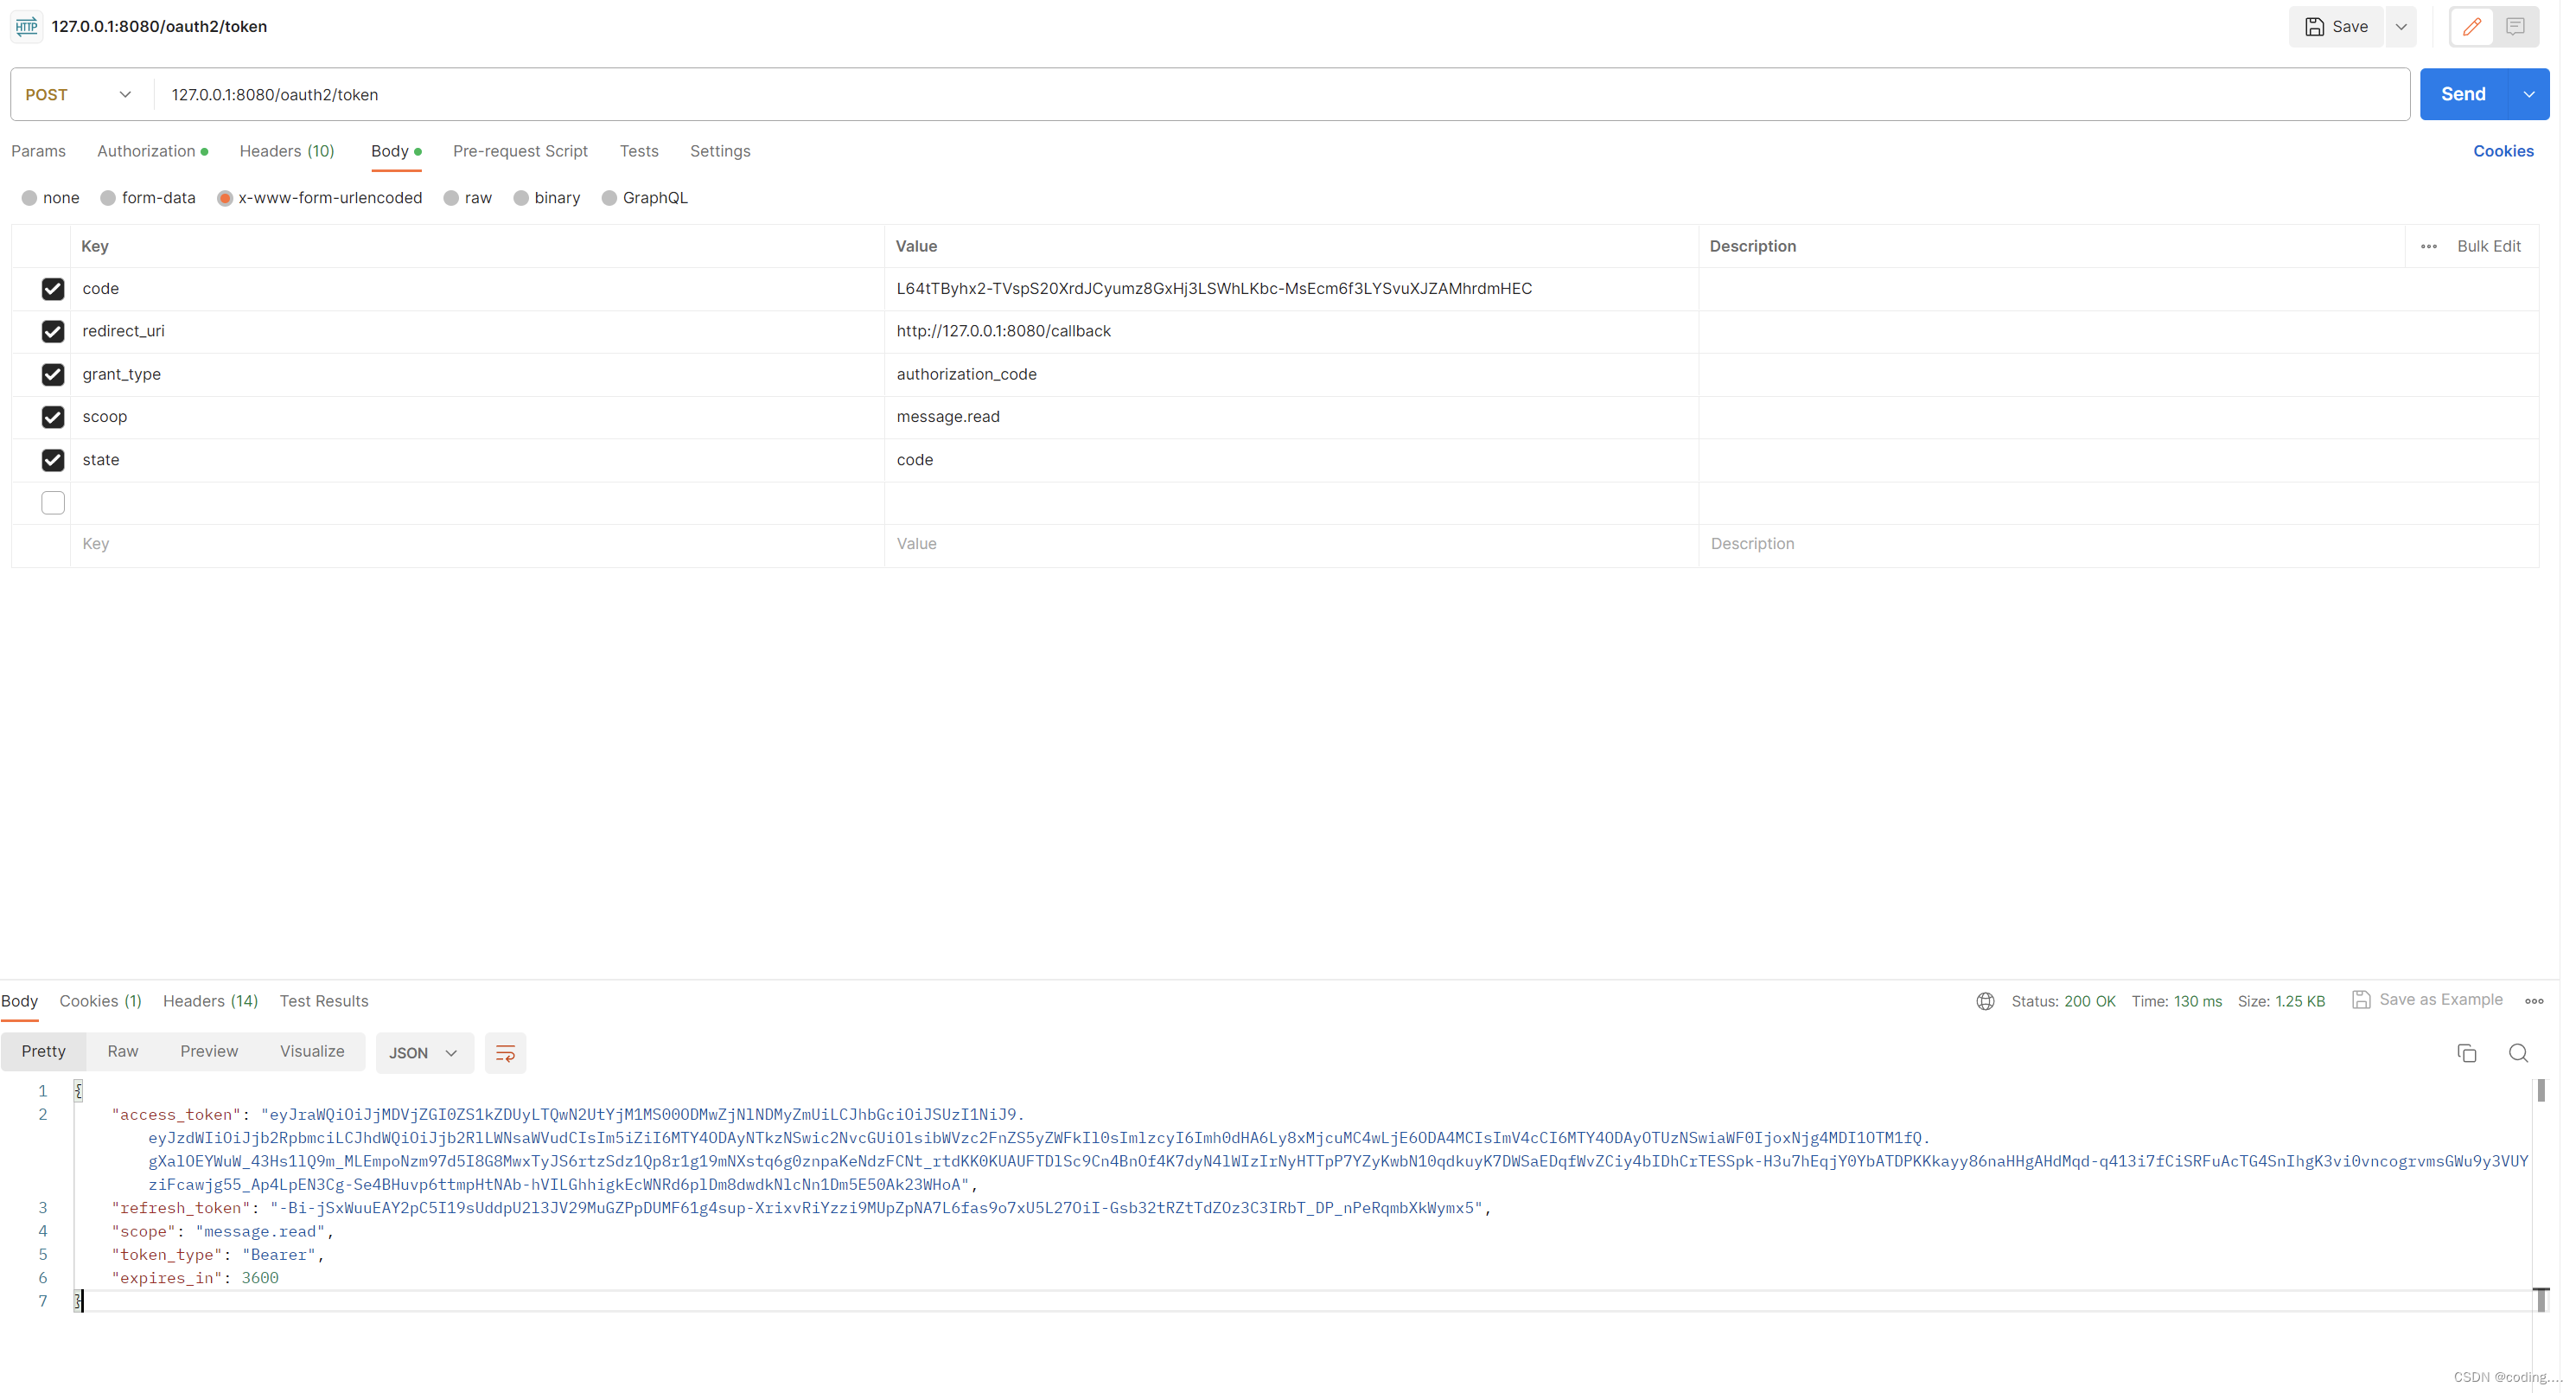This screenshot has height=1393, width=2576.
Task: Switch to the Params tab
Action: pos(38,151)
